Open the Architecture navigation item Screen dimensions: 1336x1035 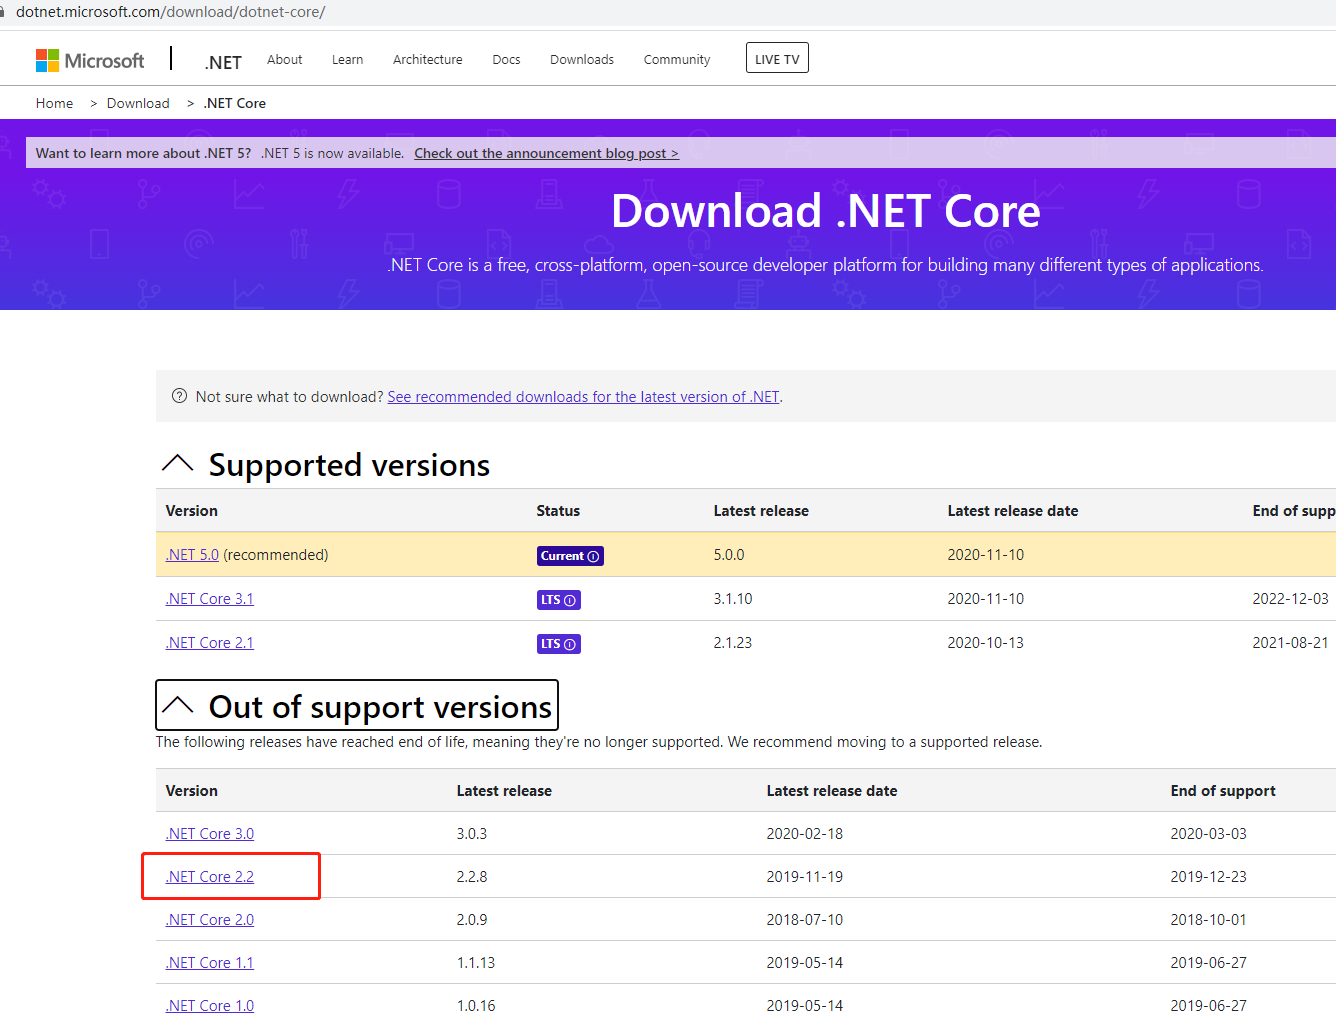[x=427, y=60]
